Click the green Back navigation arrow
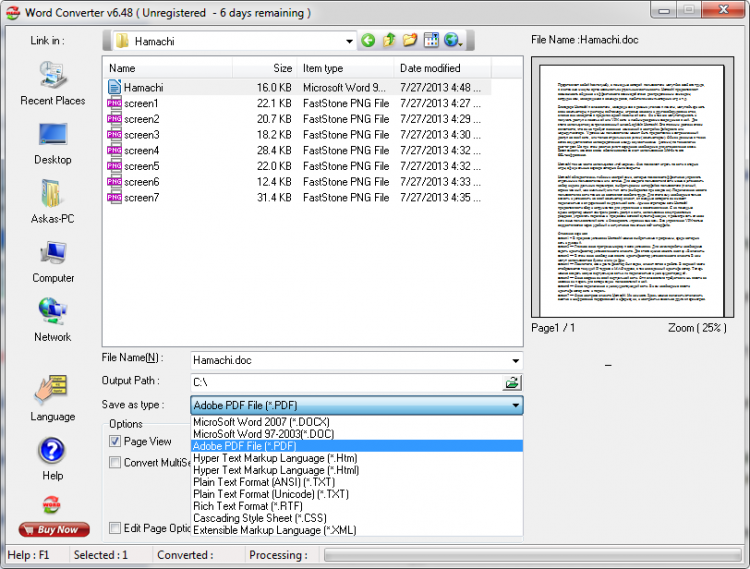Image resolution: width=750 pixels, height=569 pixels. pyautogui.click(x=368, y=40)
